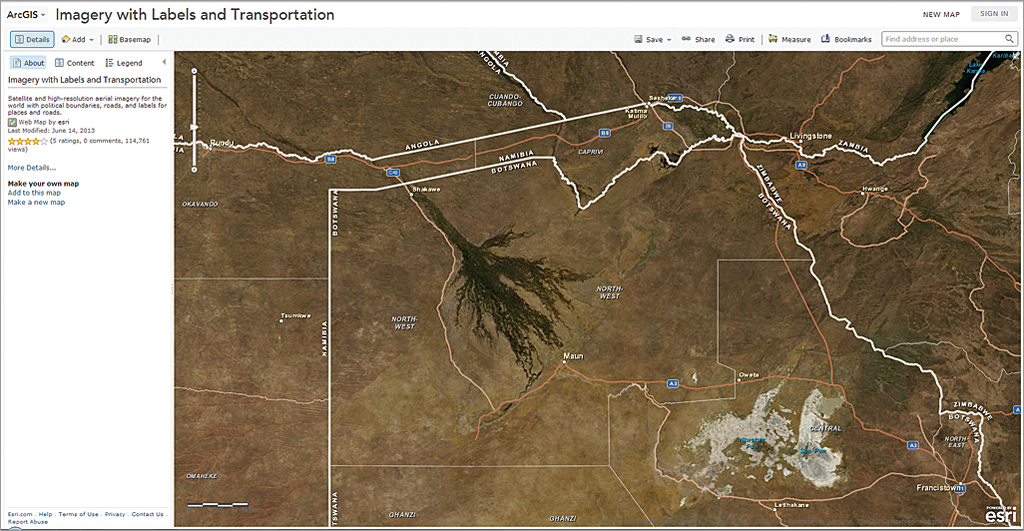The height and width of the screenshot is (531, 1024).
Task: Click NEW MAP in the header
Action: pos(941,14)
